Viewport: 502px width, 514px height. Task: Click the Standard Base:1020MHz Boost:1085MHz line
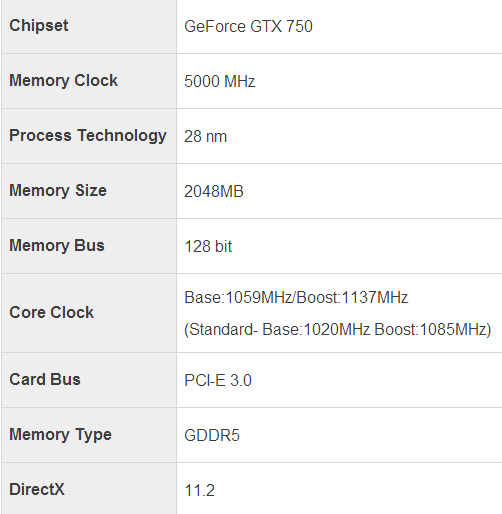click(x=338, y=330)
